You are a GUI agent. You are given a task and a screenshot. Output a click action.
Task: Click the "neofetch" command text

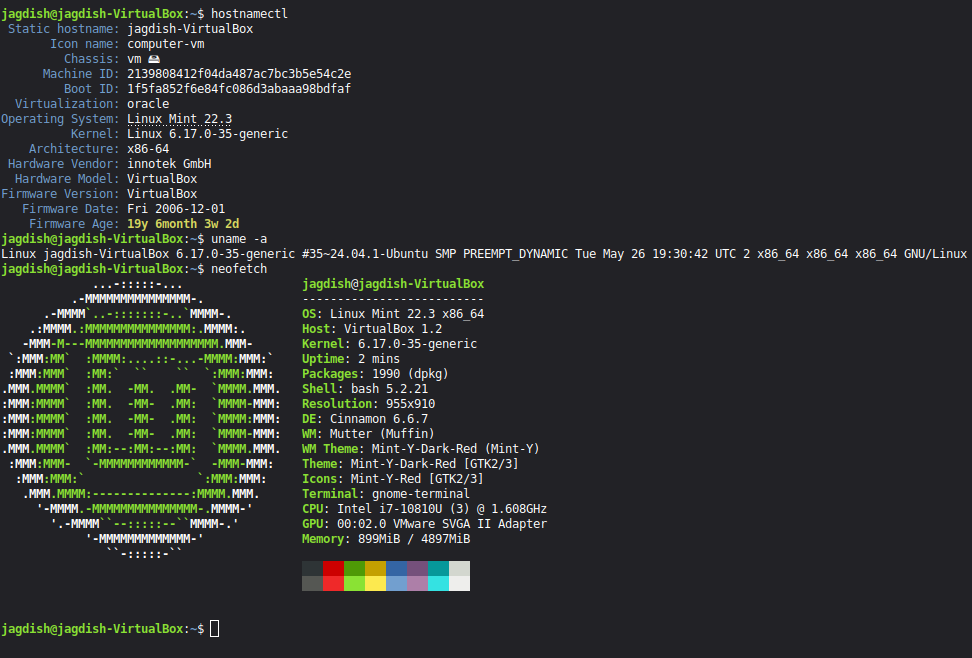click(239, 269)
